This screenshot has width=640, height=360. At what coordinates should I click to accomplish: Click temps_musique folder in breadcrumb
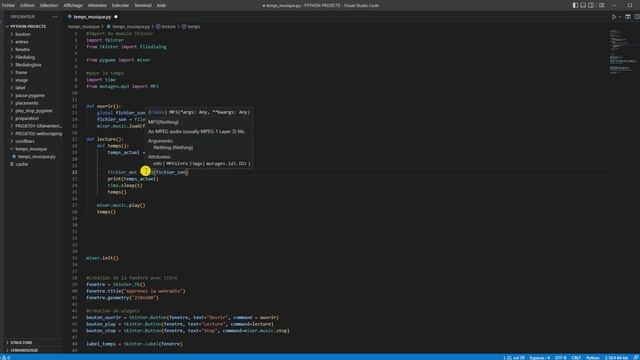[x=84, y=27]
